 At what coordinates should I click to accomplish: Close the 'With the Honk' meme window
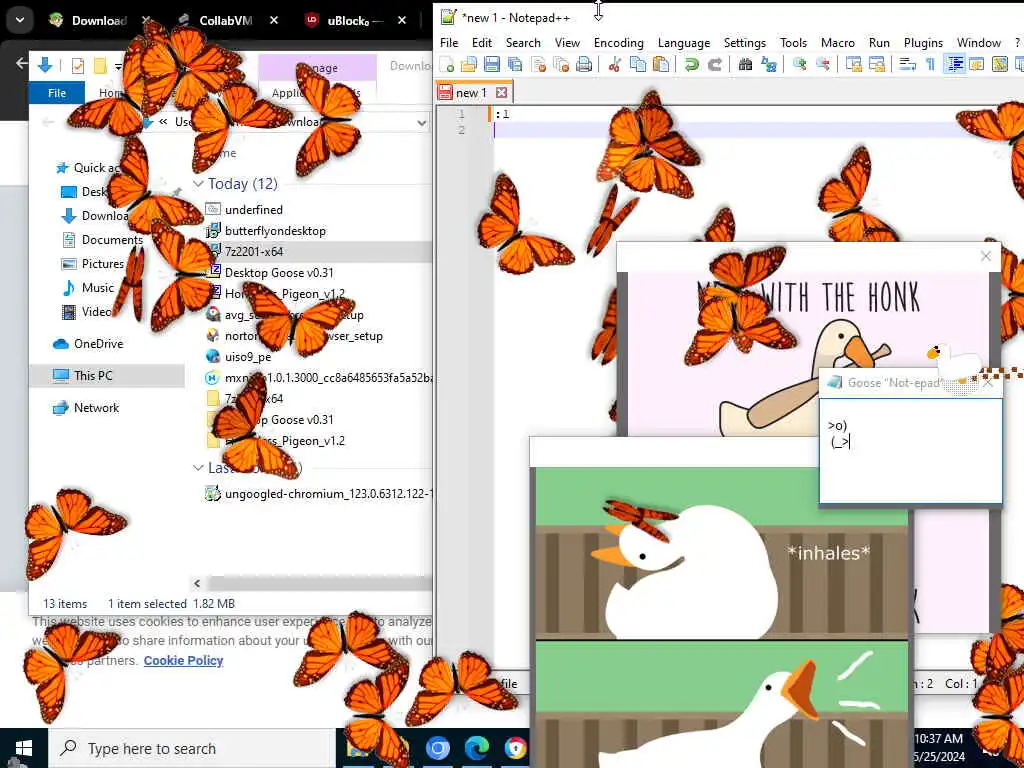click(985, 257)
